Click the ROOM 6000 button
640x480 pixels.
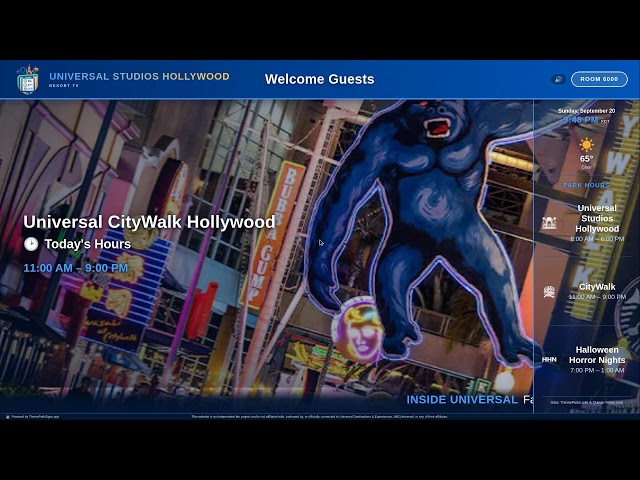[x=599, y=79]
